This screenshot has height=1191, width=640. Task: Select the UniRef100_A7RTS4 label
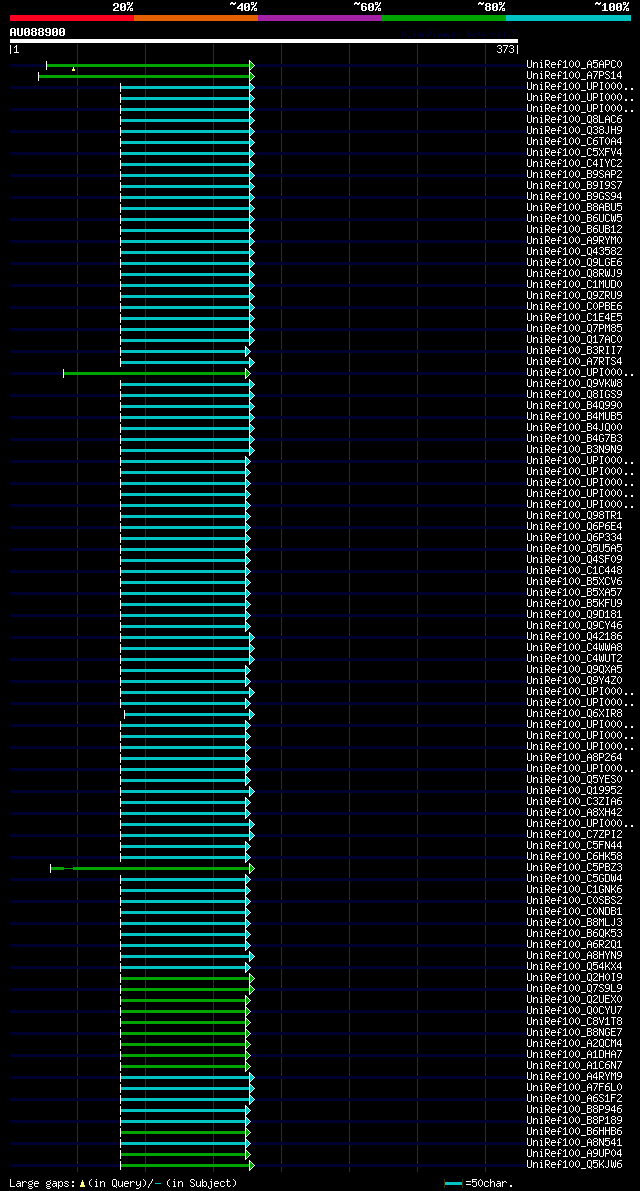point(574,362)
